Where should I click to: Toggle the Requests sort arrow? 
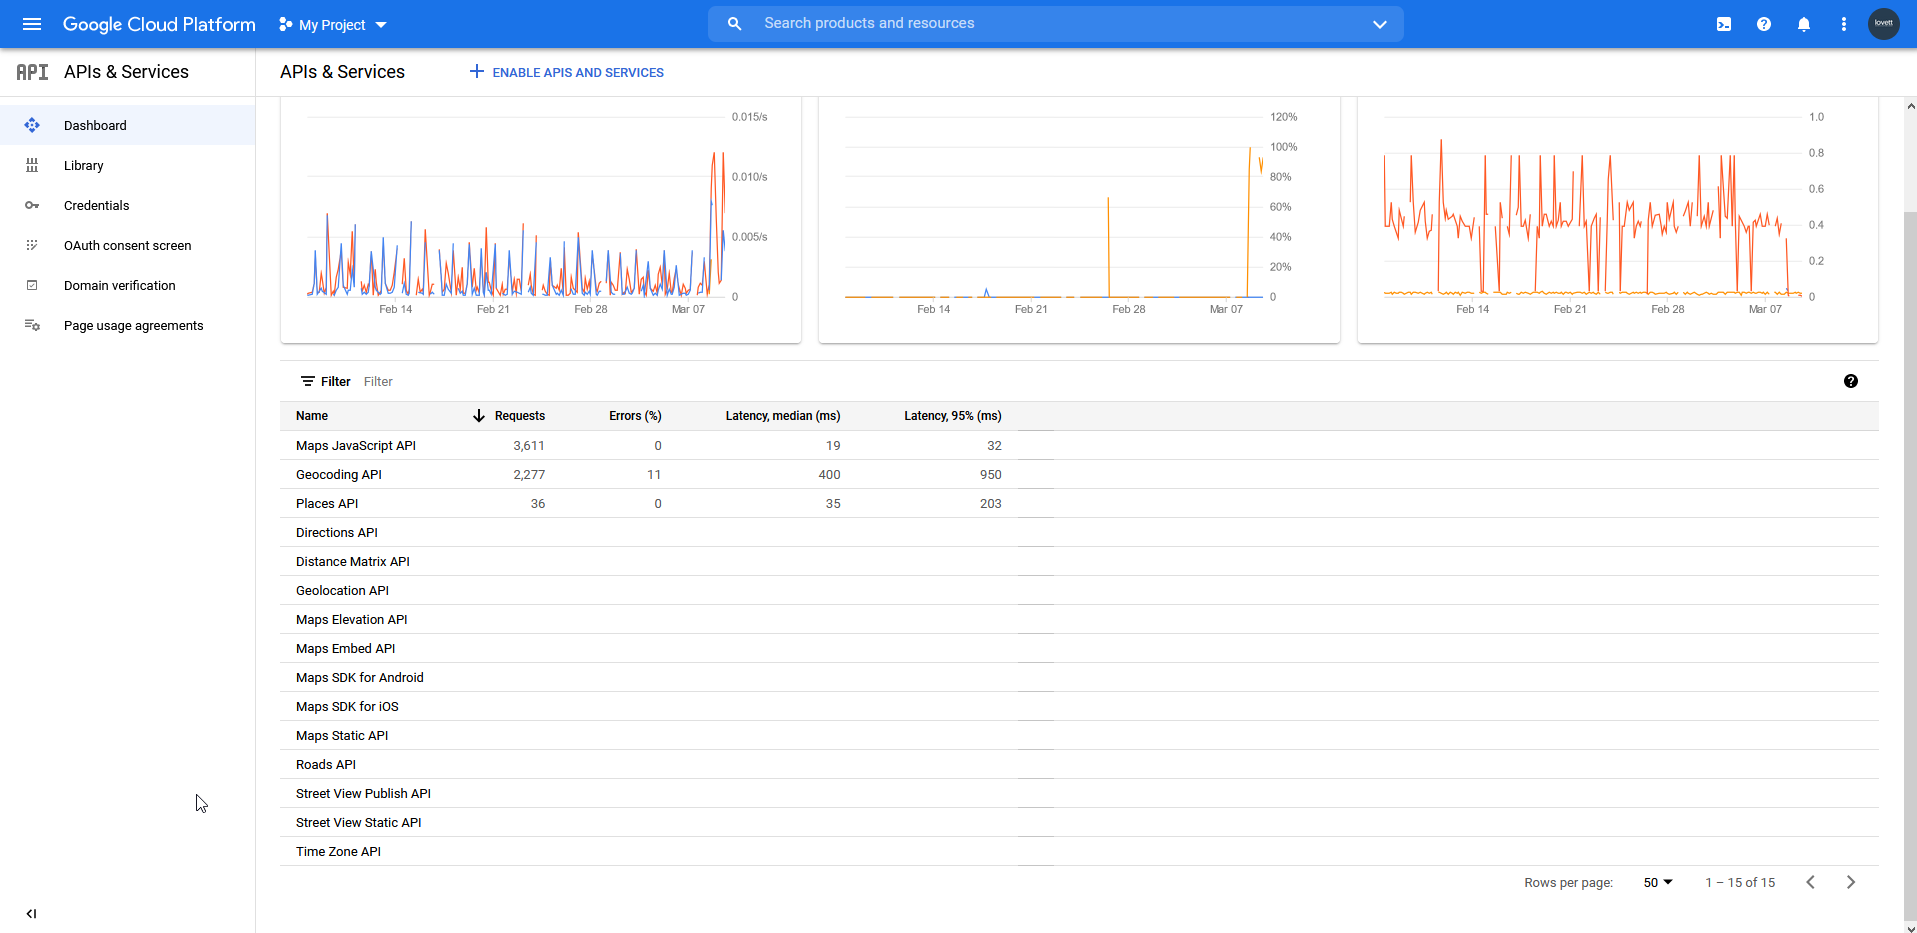point(479,416)
